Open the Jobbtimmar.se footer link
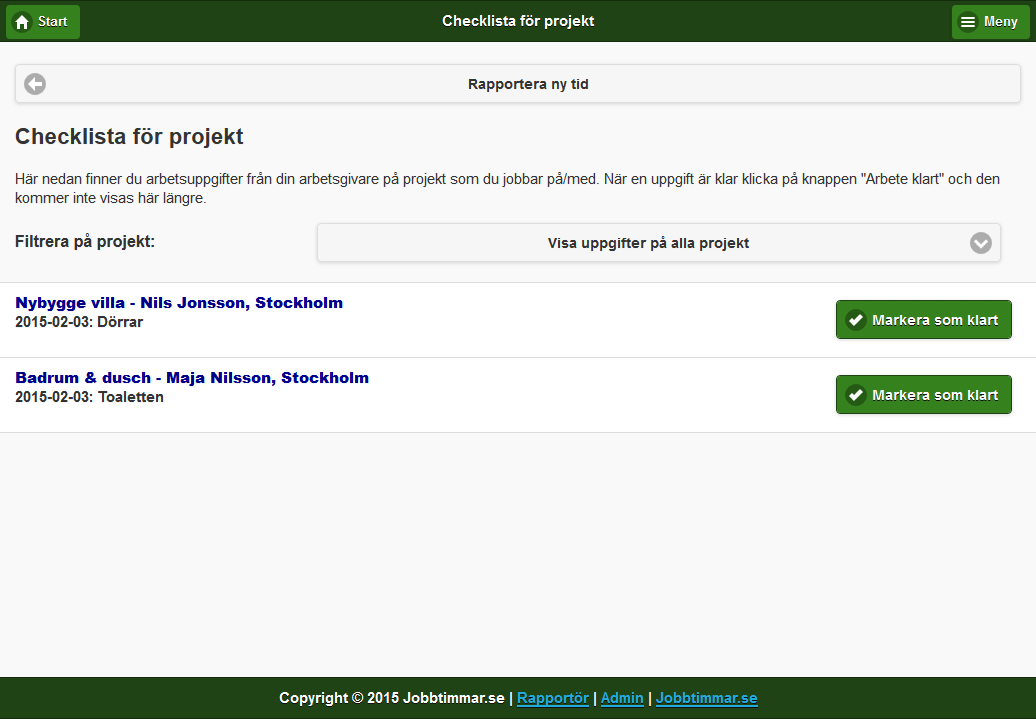 [x=706, y=698]
